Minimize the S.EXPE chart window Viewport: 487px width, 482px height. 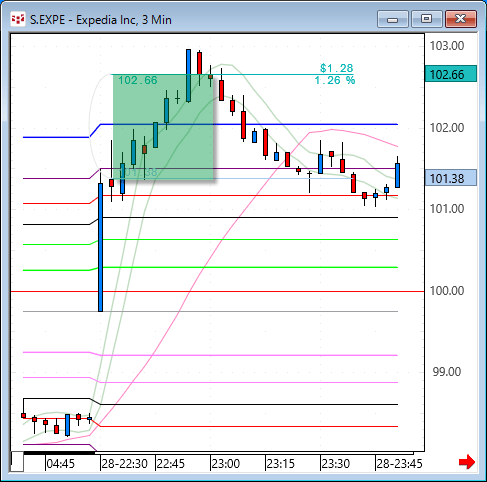point(393,19)
